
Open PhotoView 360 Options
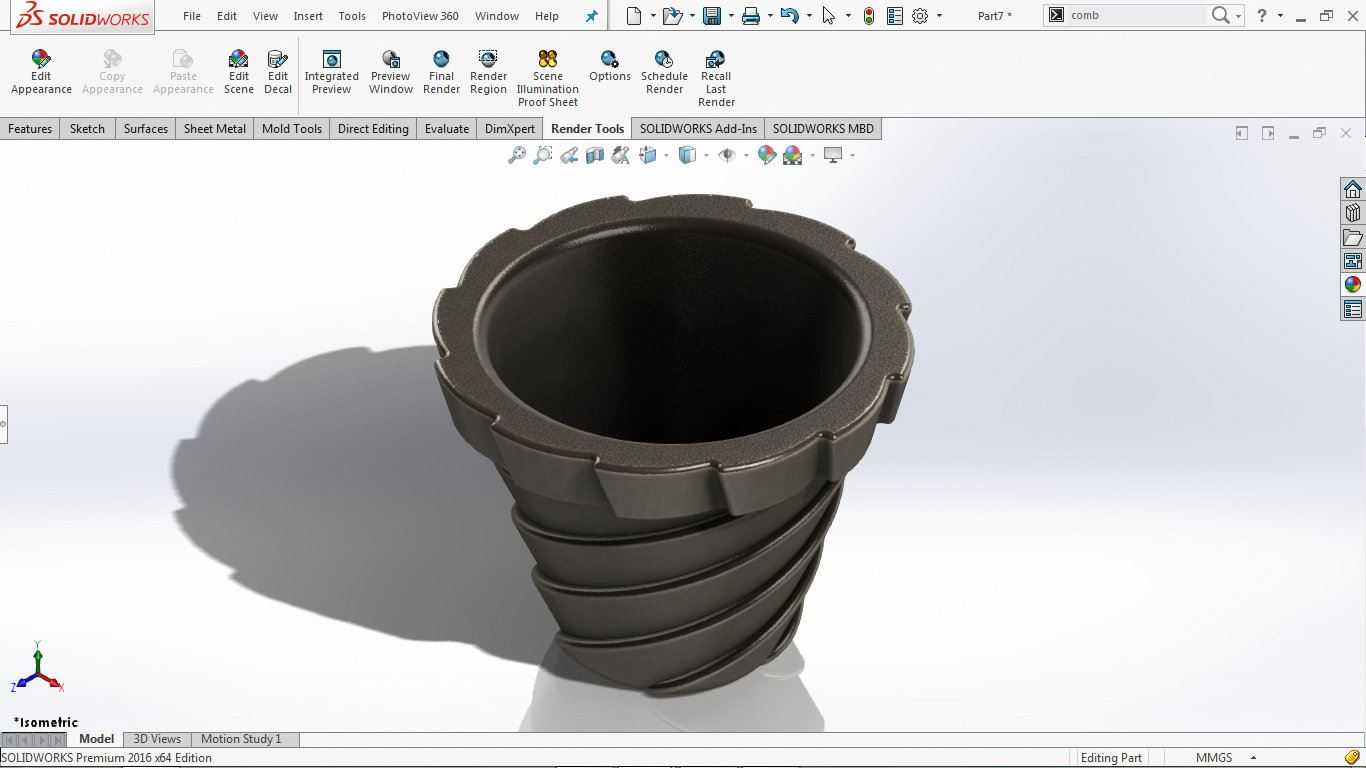(609, 66)
